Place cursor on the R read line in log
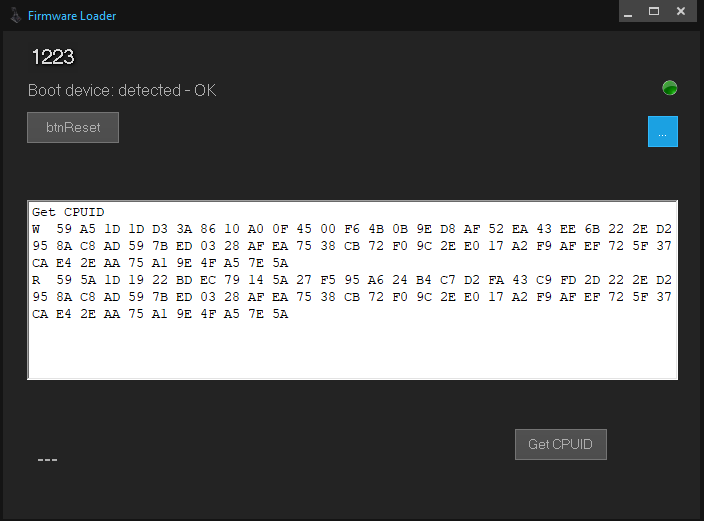 352,280
